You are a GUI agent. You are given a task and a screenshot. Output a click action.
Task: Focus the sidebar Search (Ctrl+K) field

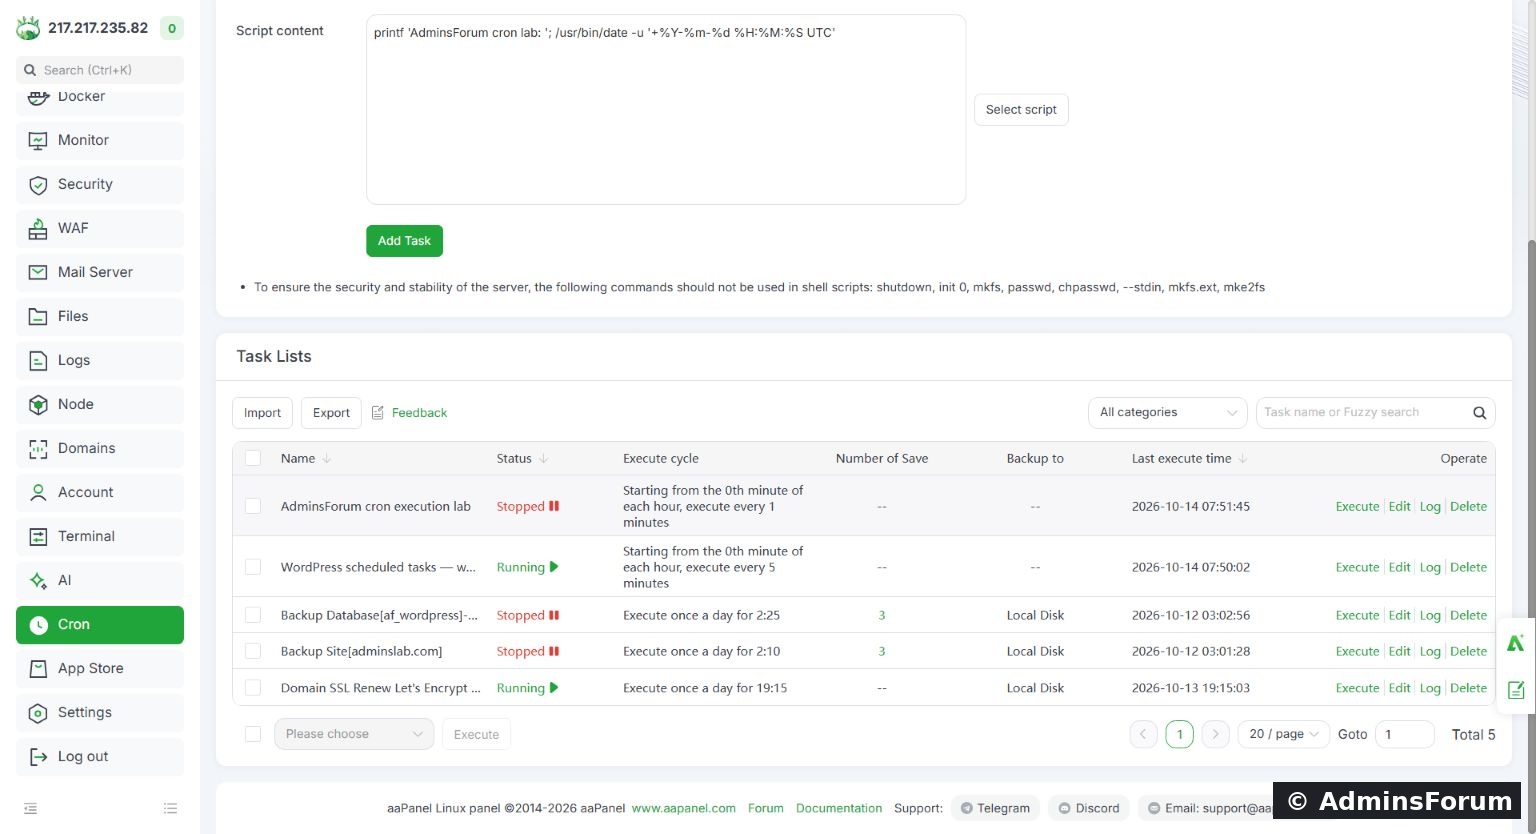[100, 70]
